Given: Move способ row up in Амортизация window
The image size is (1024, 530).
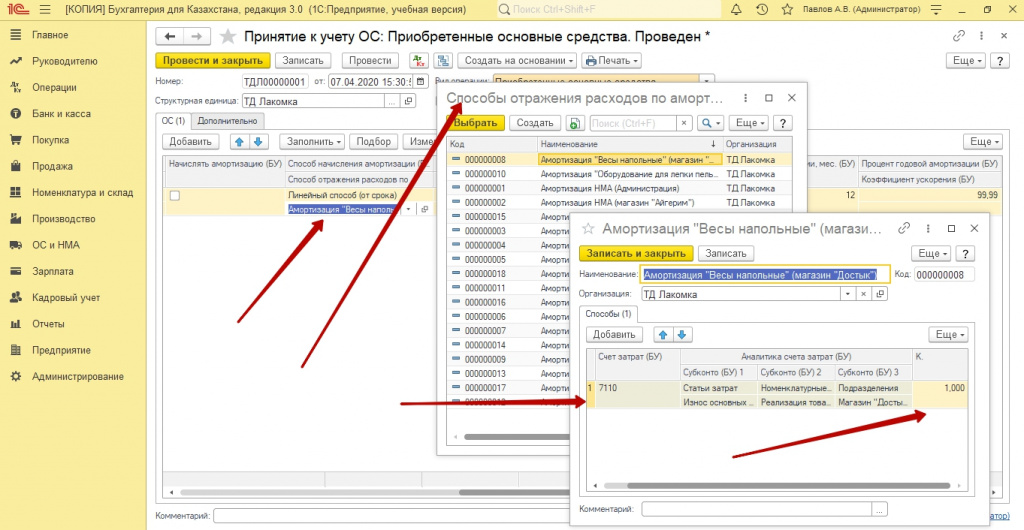Looking at the screenshot, I should click(x=664, y=335).
